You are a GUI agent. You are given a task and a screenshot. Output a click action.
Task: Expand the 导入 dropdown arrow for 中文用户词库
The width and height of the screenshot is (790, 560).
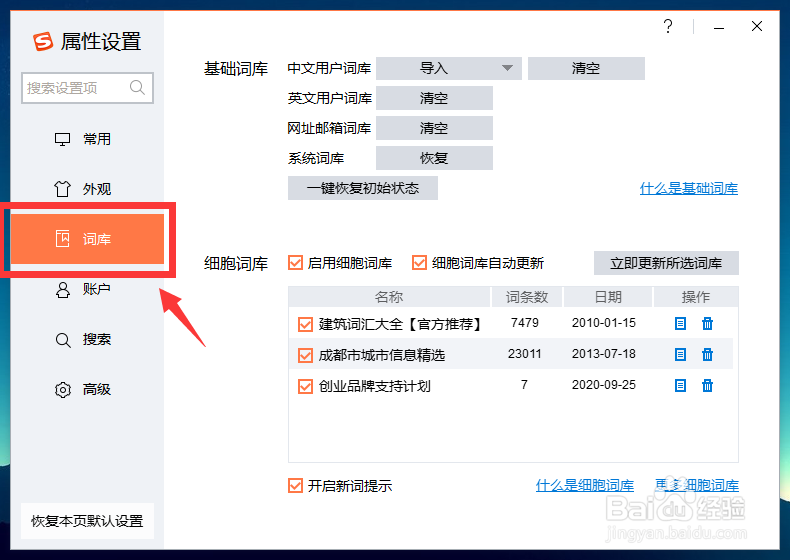tap(507, 68)
